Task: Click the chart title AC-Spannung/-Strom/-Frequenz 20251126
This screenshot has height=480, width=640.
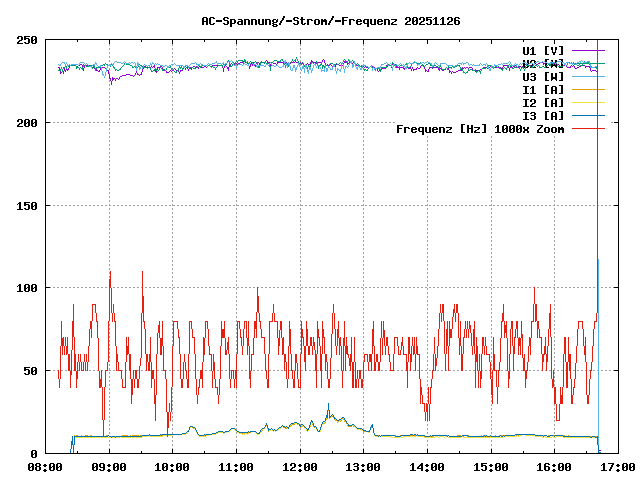Action: click(x=317, y=20)
